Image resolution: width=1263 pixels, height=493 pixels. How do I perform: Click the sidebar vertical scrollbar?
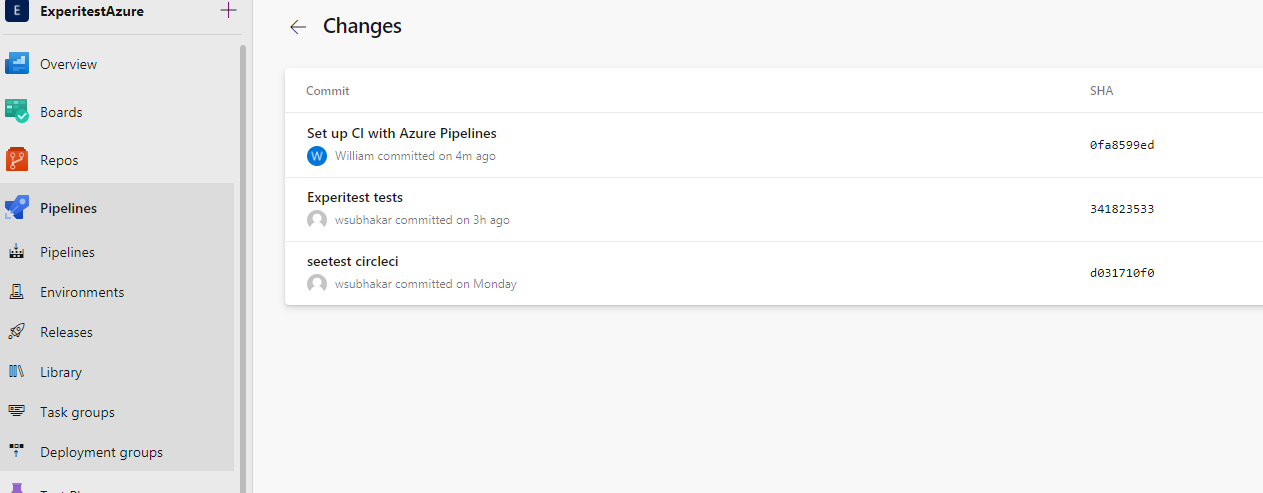(243, 268)
